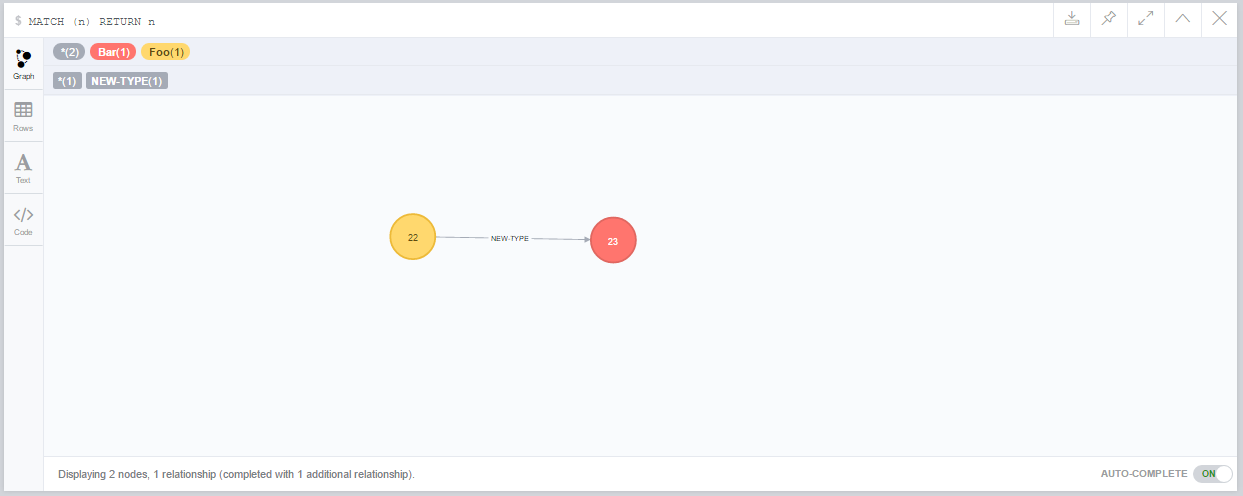Click the *(1) all-relationships badge
The width and height of the screenshot is (1243, 496).
click(x=67, y=81)
